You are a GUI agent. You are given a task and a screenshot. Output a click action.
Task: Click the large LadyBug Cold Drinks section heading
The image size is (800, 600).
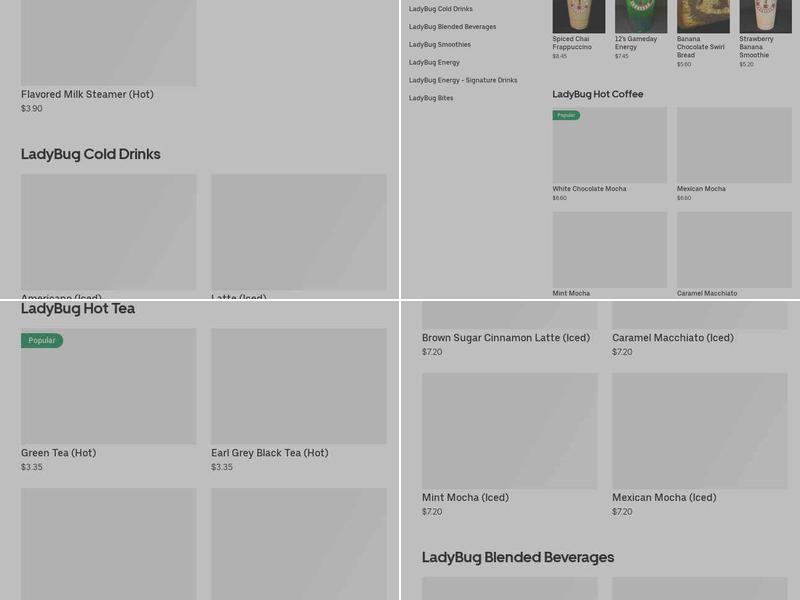91,154
